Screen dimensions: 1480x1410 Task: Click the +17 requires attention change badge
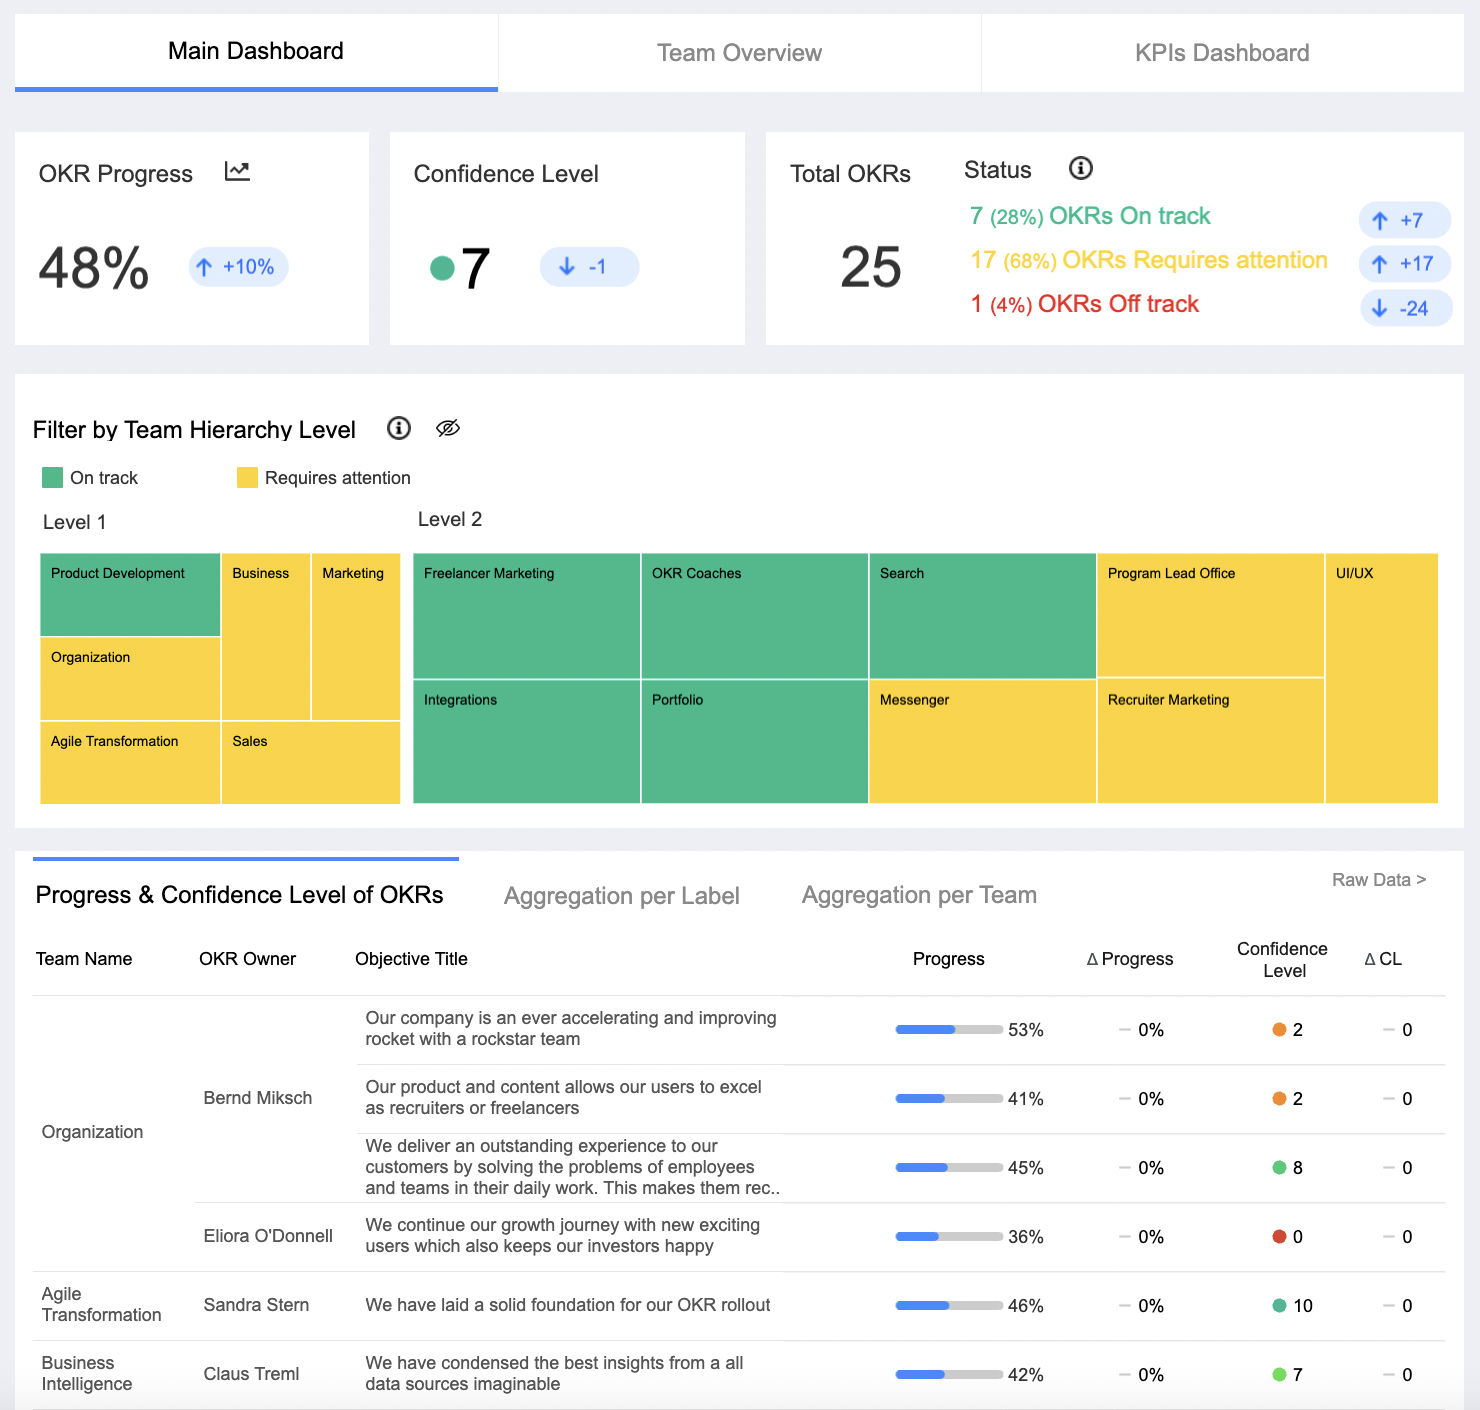point(1403,264)
